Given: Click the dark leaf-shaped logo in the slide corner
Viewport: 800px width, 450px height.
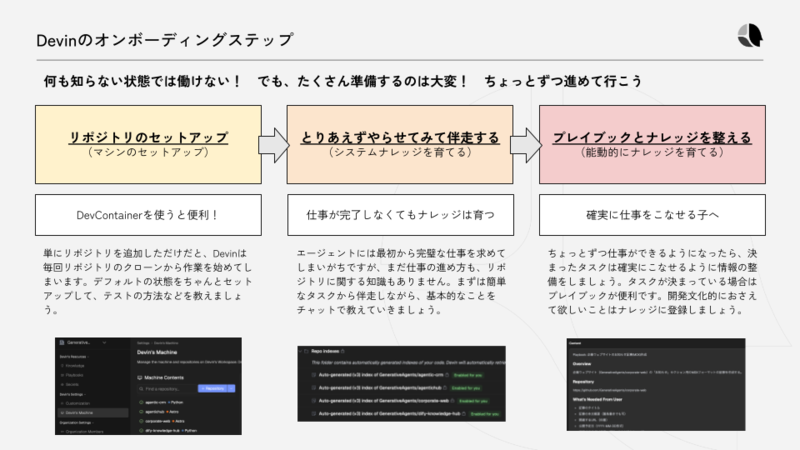Looking at the screenshot, I should (x=750, y=36).
